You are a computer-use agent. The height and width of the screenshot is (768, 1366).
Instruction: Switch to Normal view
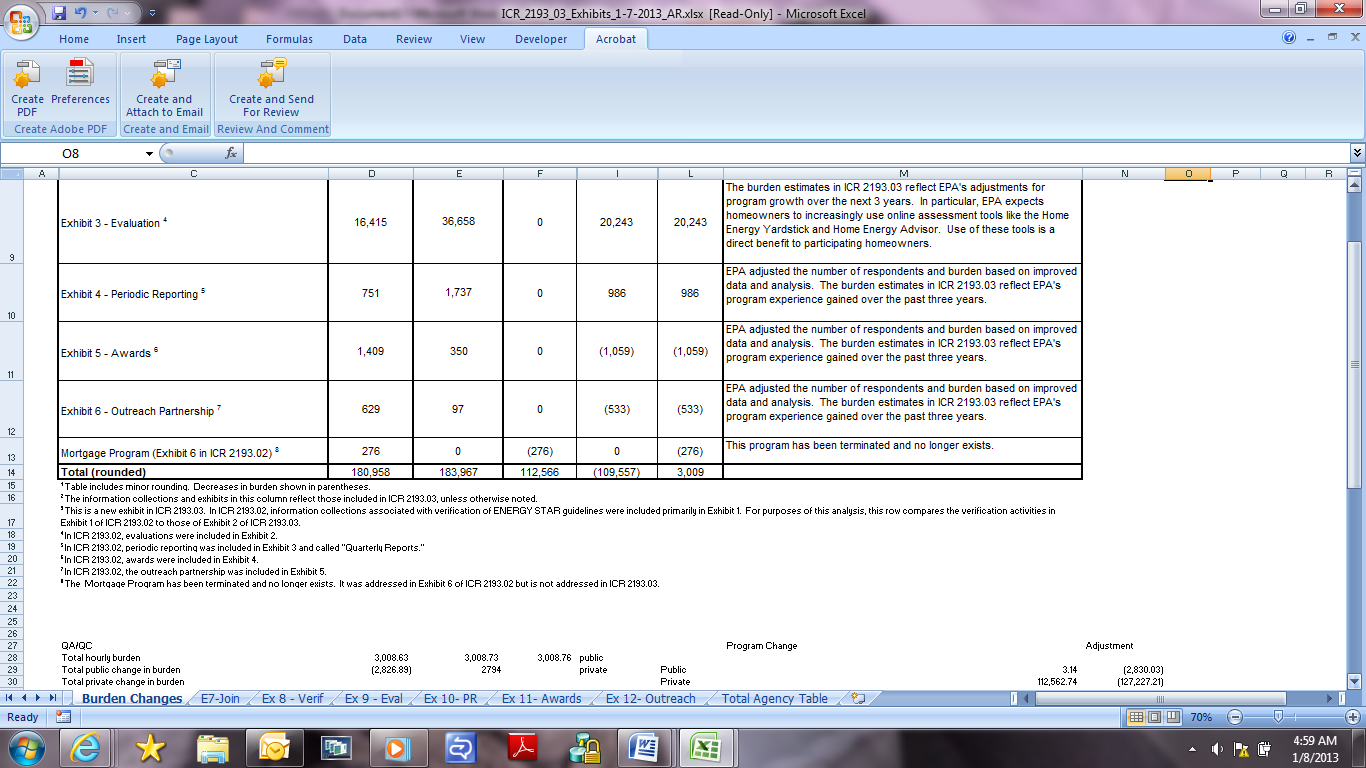pyautogui.click(x=1136, y=717)
